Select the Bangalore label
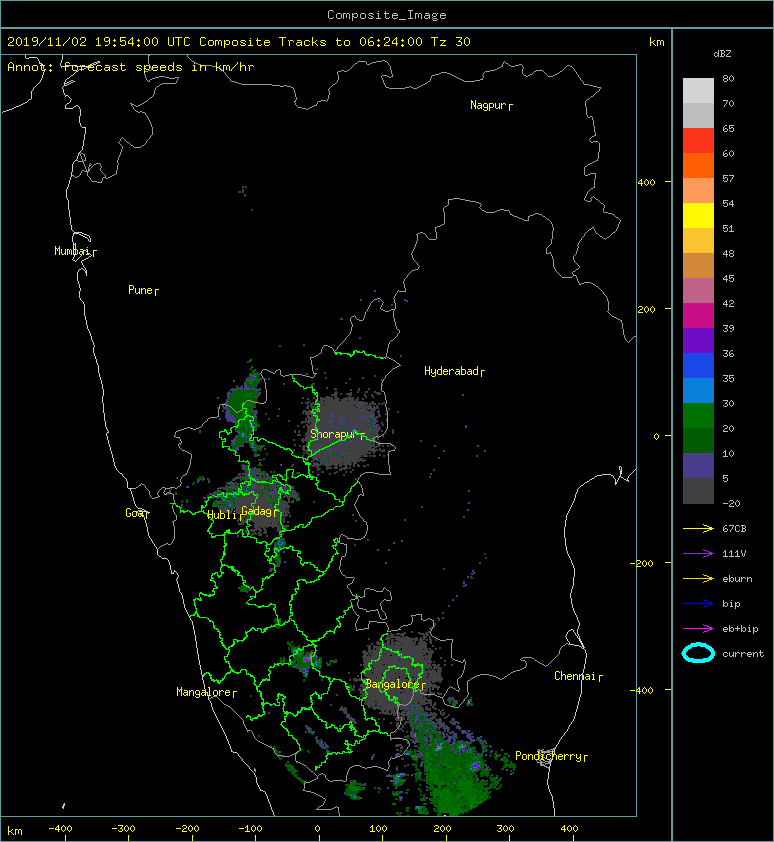774x842 pixels. (x=393, y=684)
